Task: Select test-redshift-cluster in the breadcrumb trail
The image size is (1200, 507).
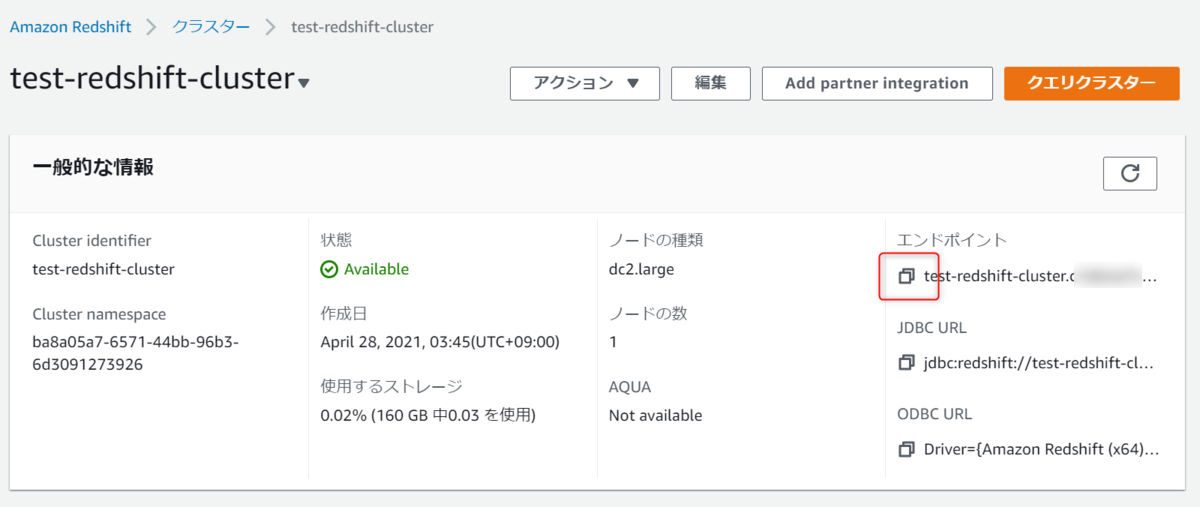Action: (x=362, y=27)
